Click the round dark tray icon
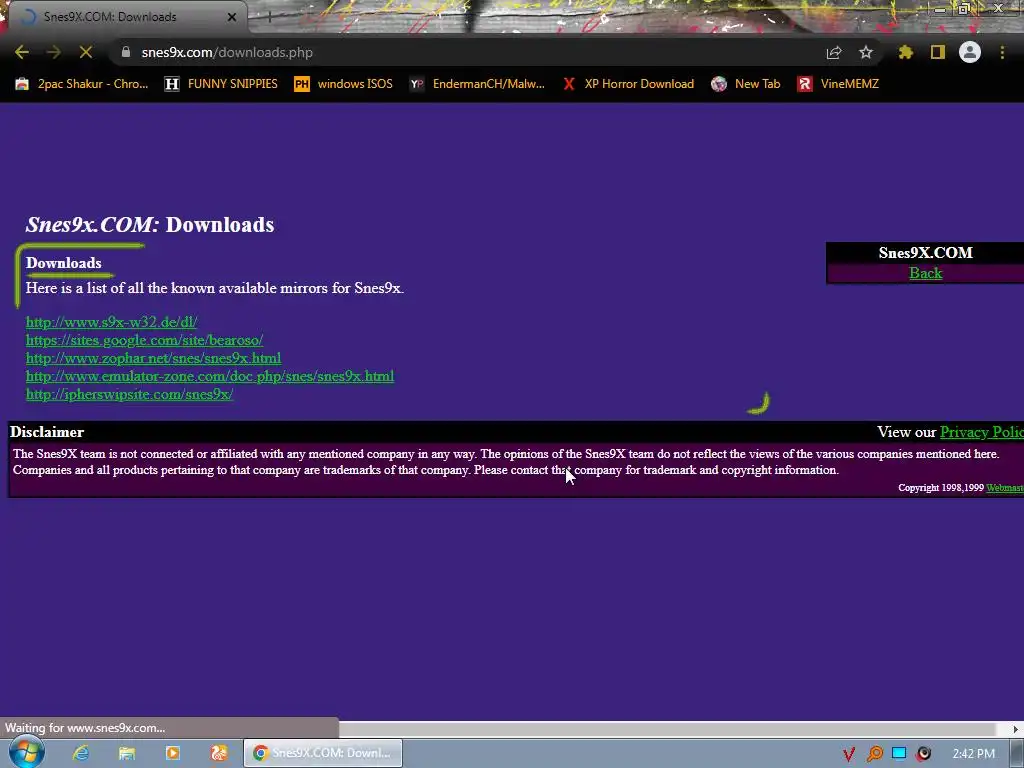1024x768 pixels. click(x=923, y=754)
